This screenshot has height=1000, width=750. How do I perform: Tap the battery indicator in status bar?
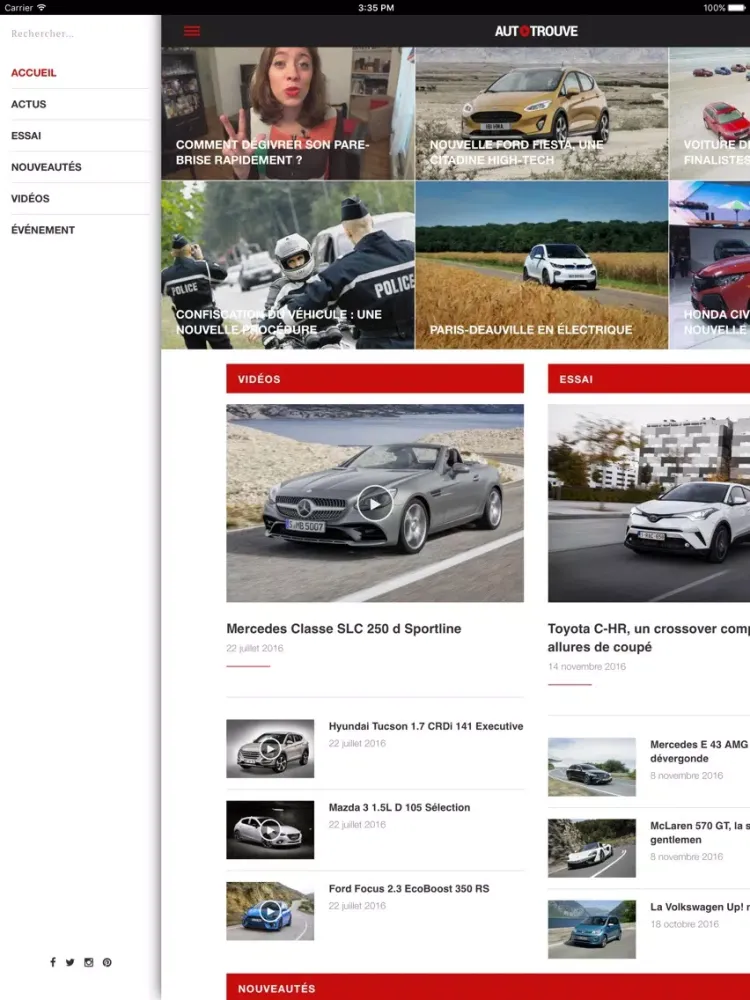[x=739, y=8]
